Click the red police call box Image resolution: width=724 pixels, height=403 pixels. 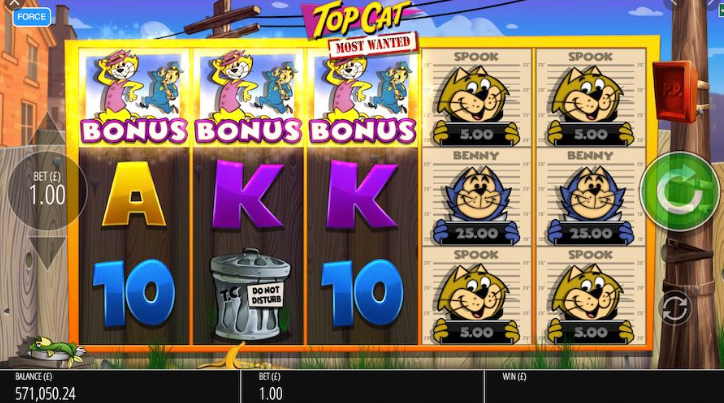pos(676,91)
